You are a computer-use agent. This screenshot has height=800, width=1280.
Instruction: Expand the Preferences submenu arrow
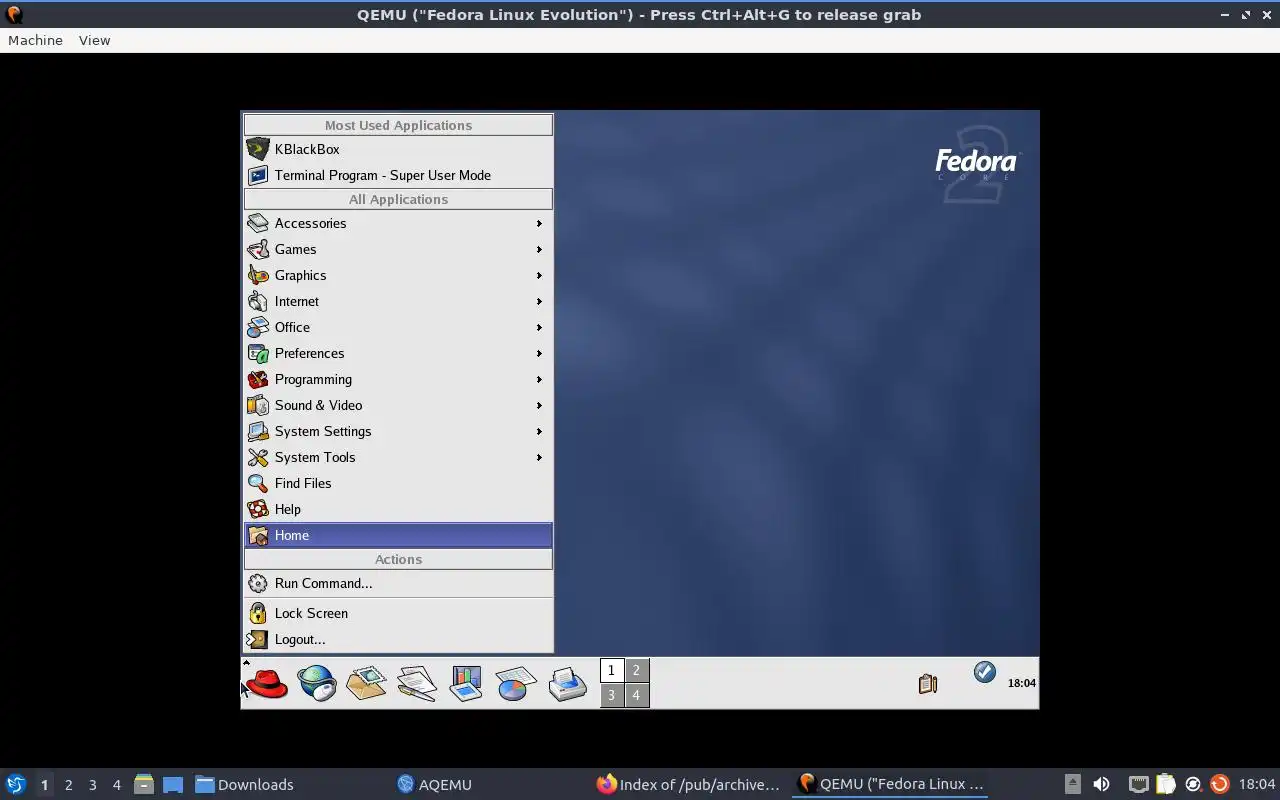tap(539, 353)
